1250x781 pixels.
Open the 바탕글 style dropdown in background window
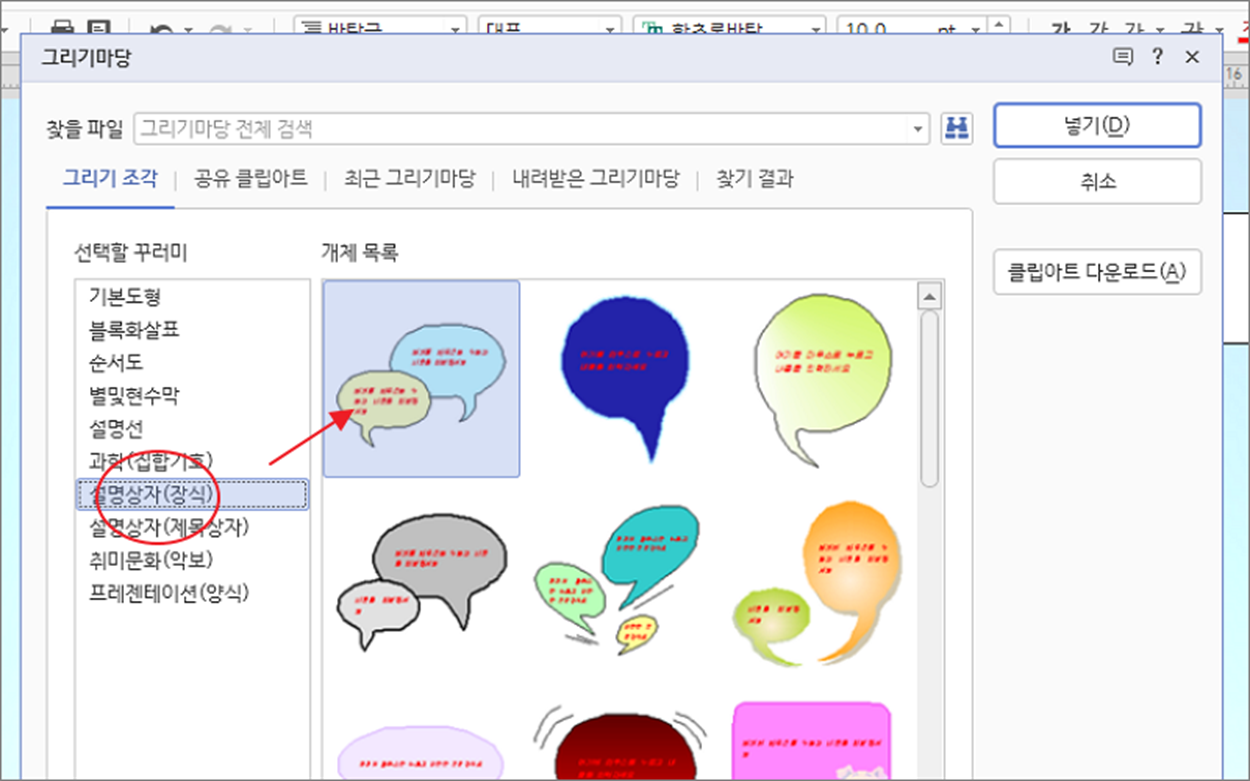click(x=457, y=28)
